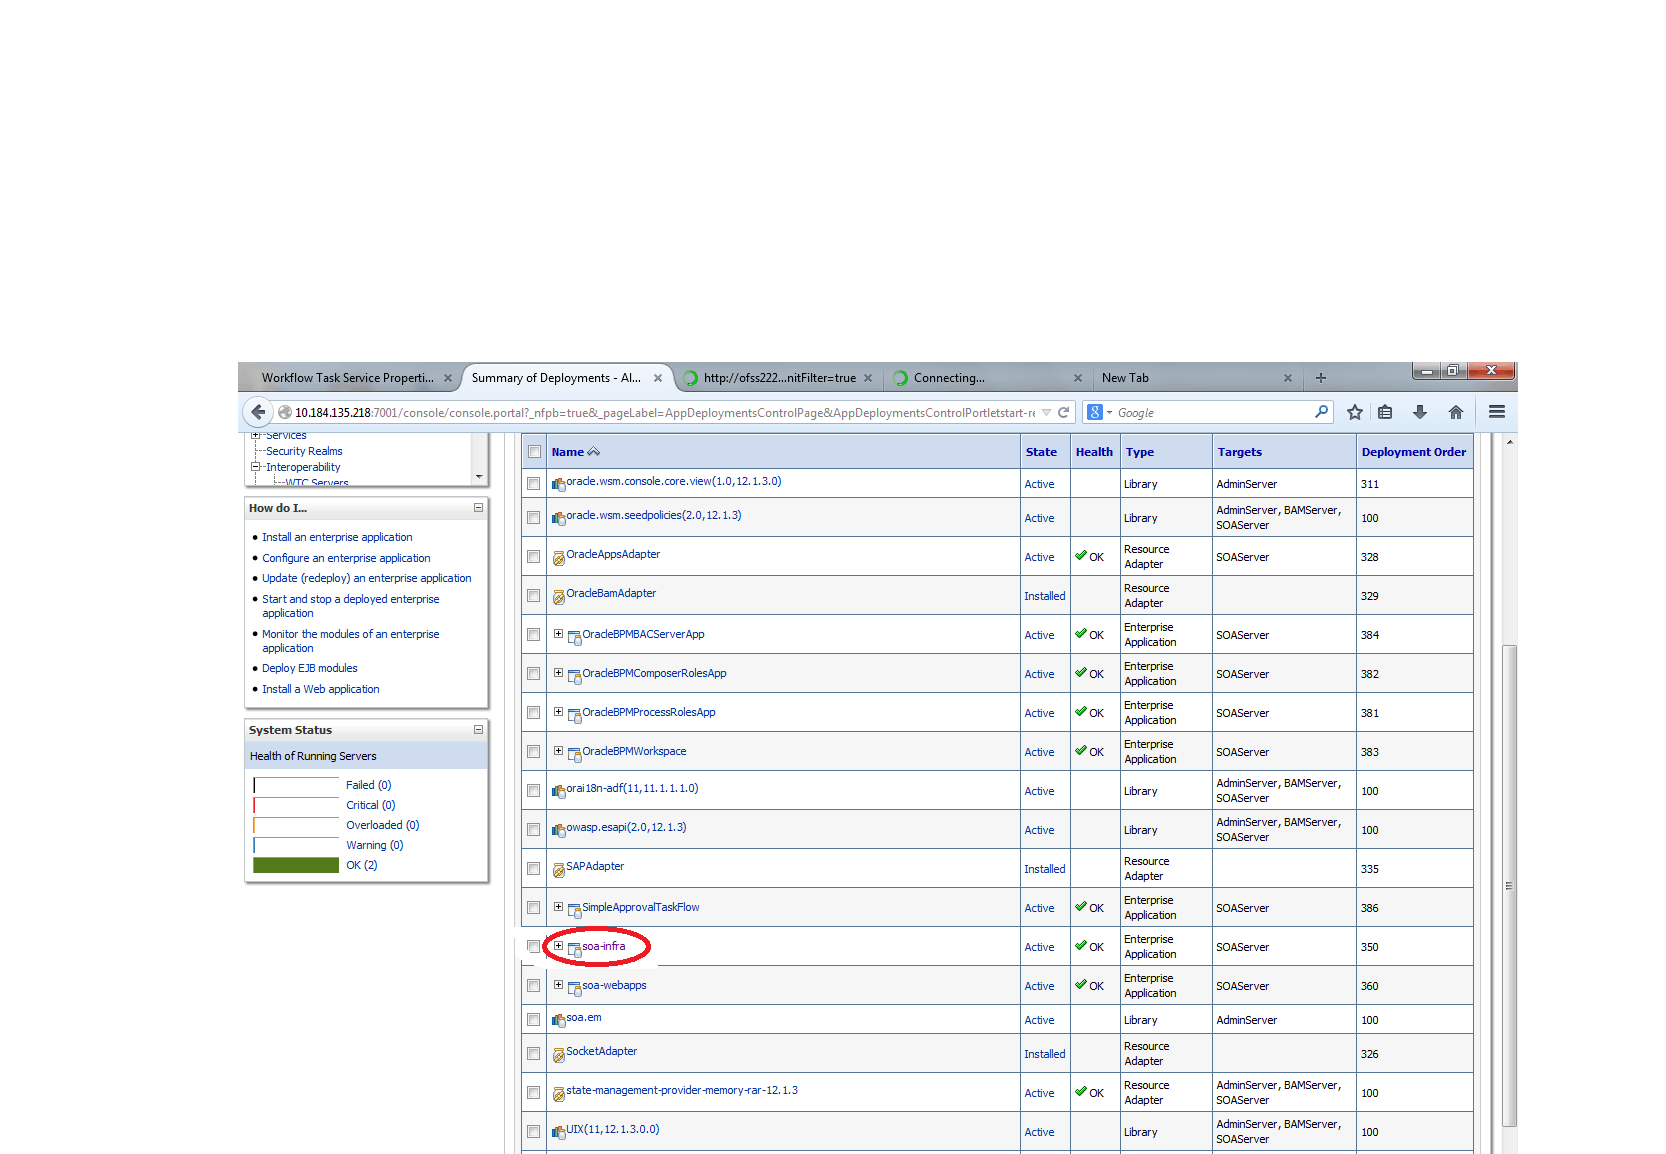Expand the OracleBPMComposerRolesApp deployment

[x=558, y=672]
